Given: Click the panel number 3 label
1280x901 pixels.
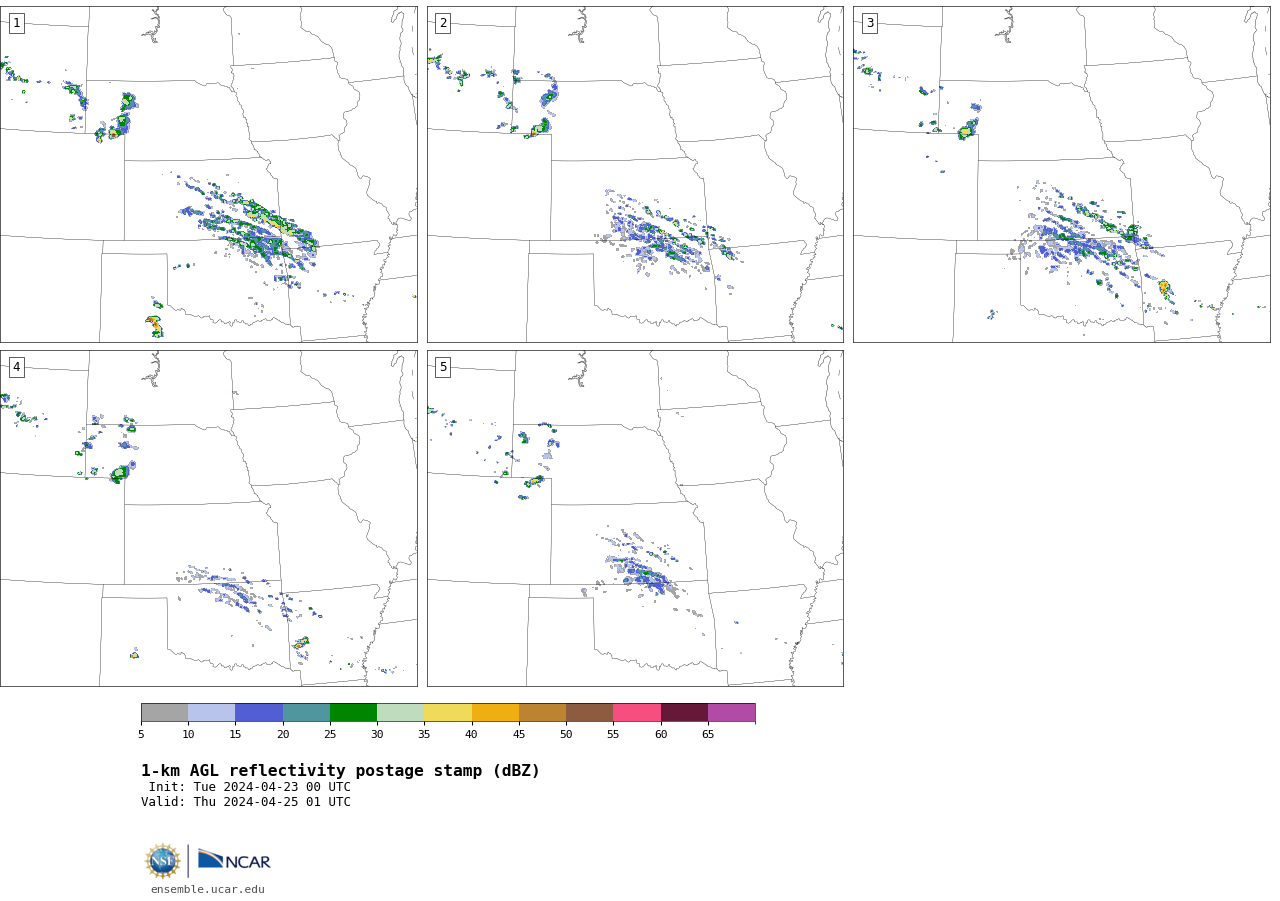Looking at the screenshot, I should pyautogui.click(x=869, y=23).
